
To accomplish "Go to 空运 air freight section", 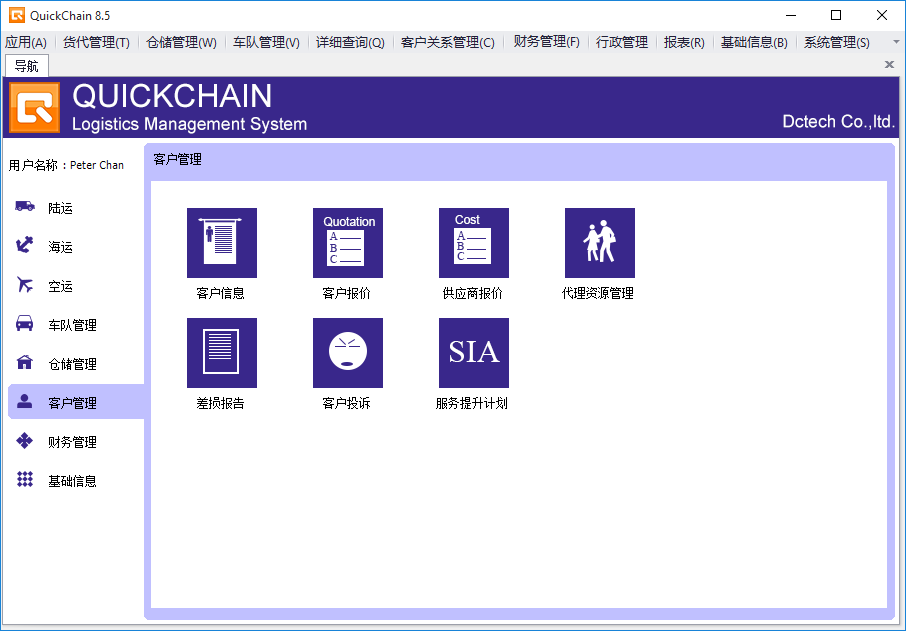I will 60,286.
